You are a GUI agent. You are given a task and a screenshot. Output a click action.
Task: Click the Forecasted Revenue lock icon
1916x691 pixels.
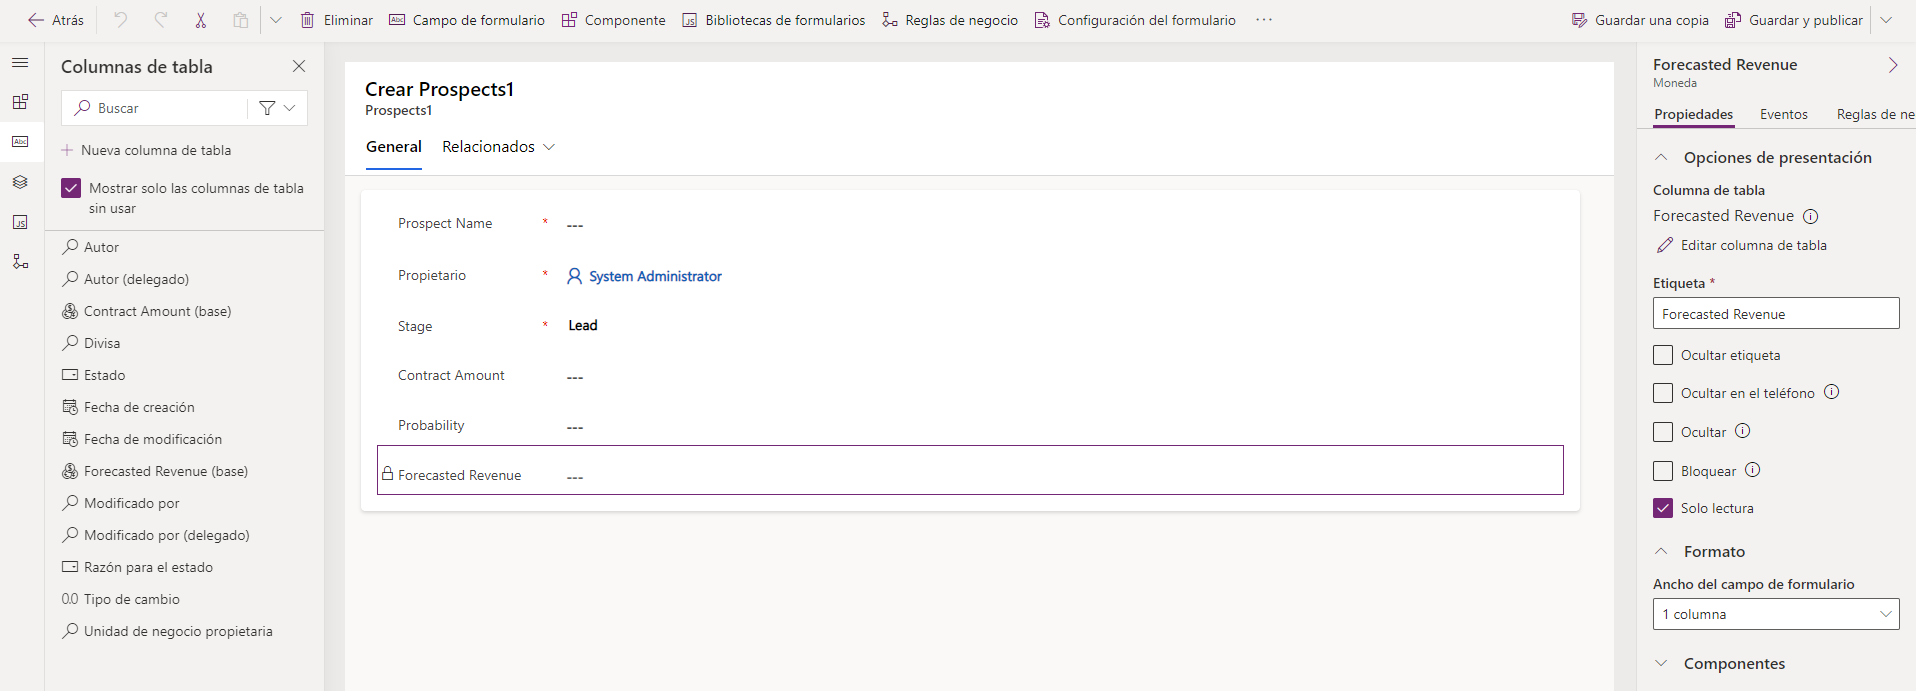coord(387,474)
